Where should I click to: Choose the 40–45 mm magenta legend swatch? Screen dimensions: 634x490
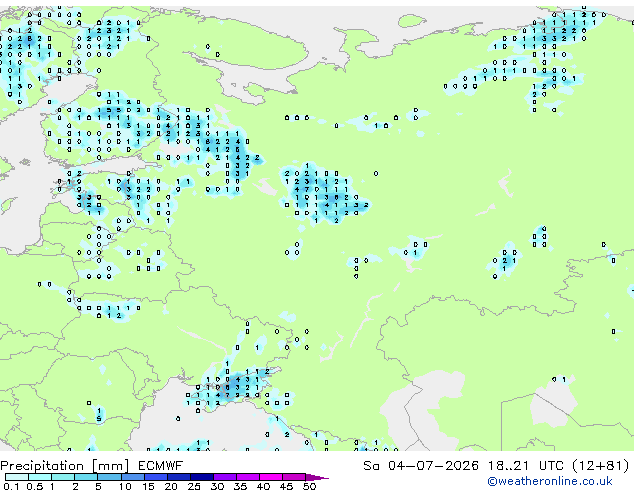point(271,477)
